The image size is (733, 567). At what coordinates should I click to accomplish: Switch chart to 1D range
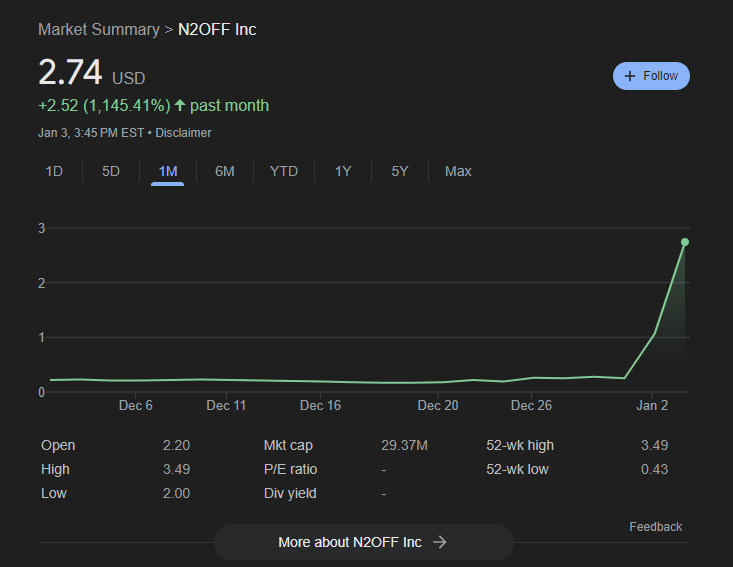54,171
